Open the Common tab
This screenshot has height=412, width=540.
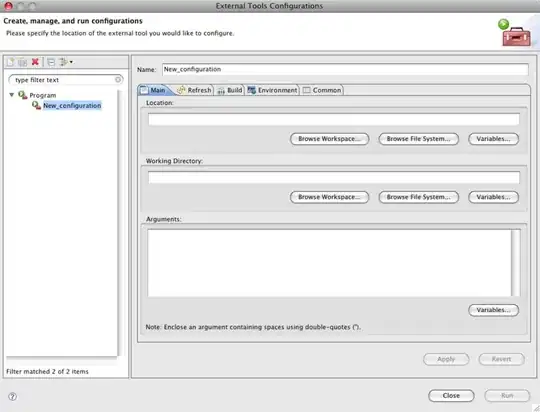click(x=322, y=90)
